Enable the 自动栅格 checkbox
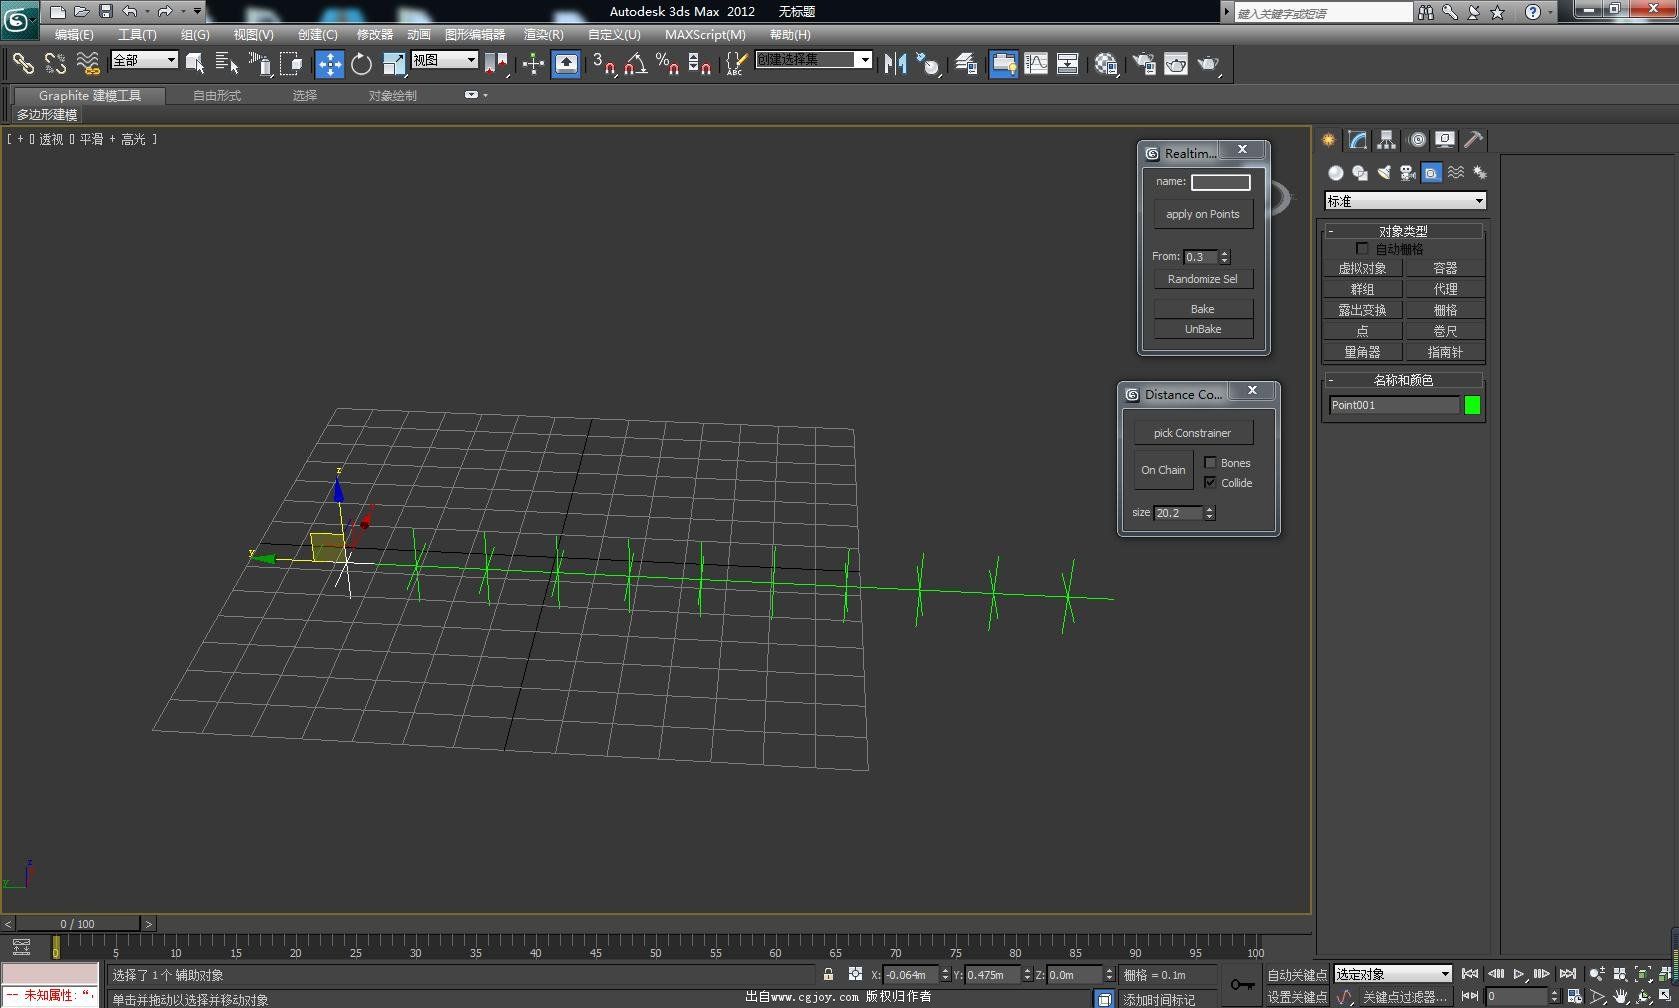 (x=1362, y=248)
